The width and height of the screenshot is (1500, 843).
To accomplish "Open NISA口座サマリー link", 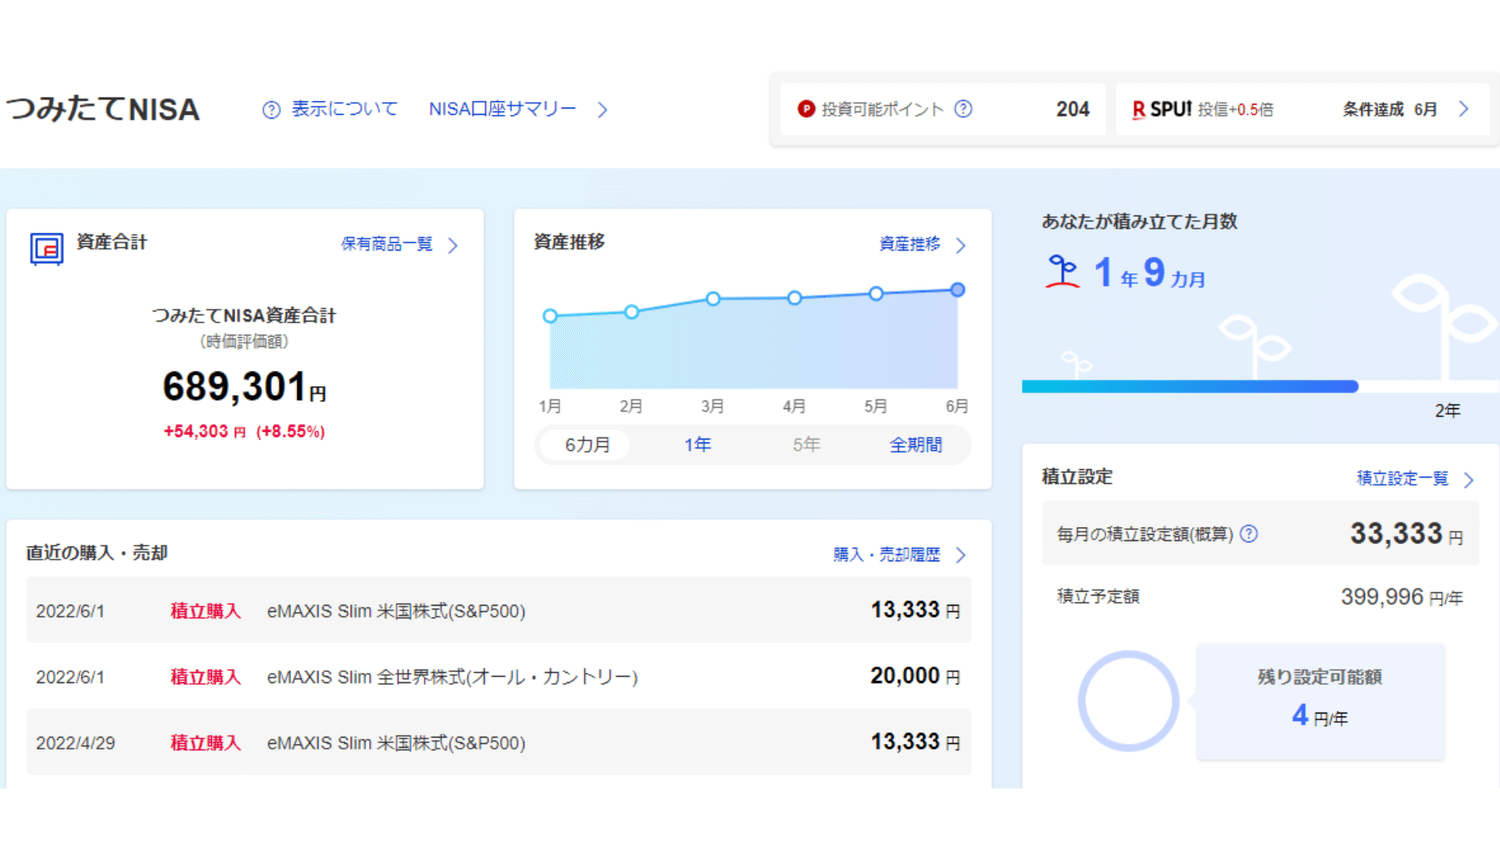I will coord(502,109).
